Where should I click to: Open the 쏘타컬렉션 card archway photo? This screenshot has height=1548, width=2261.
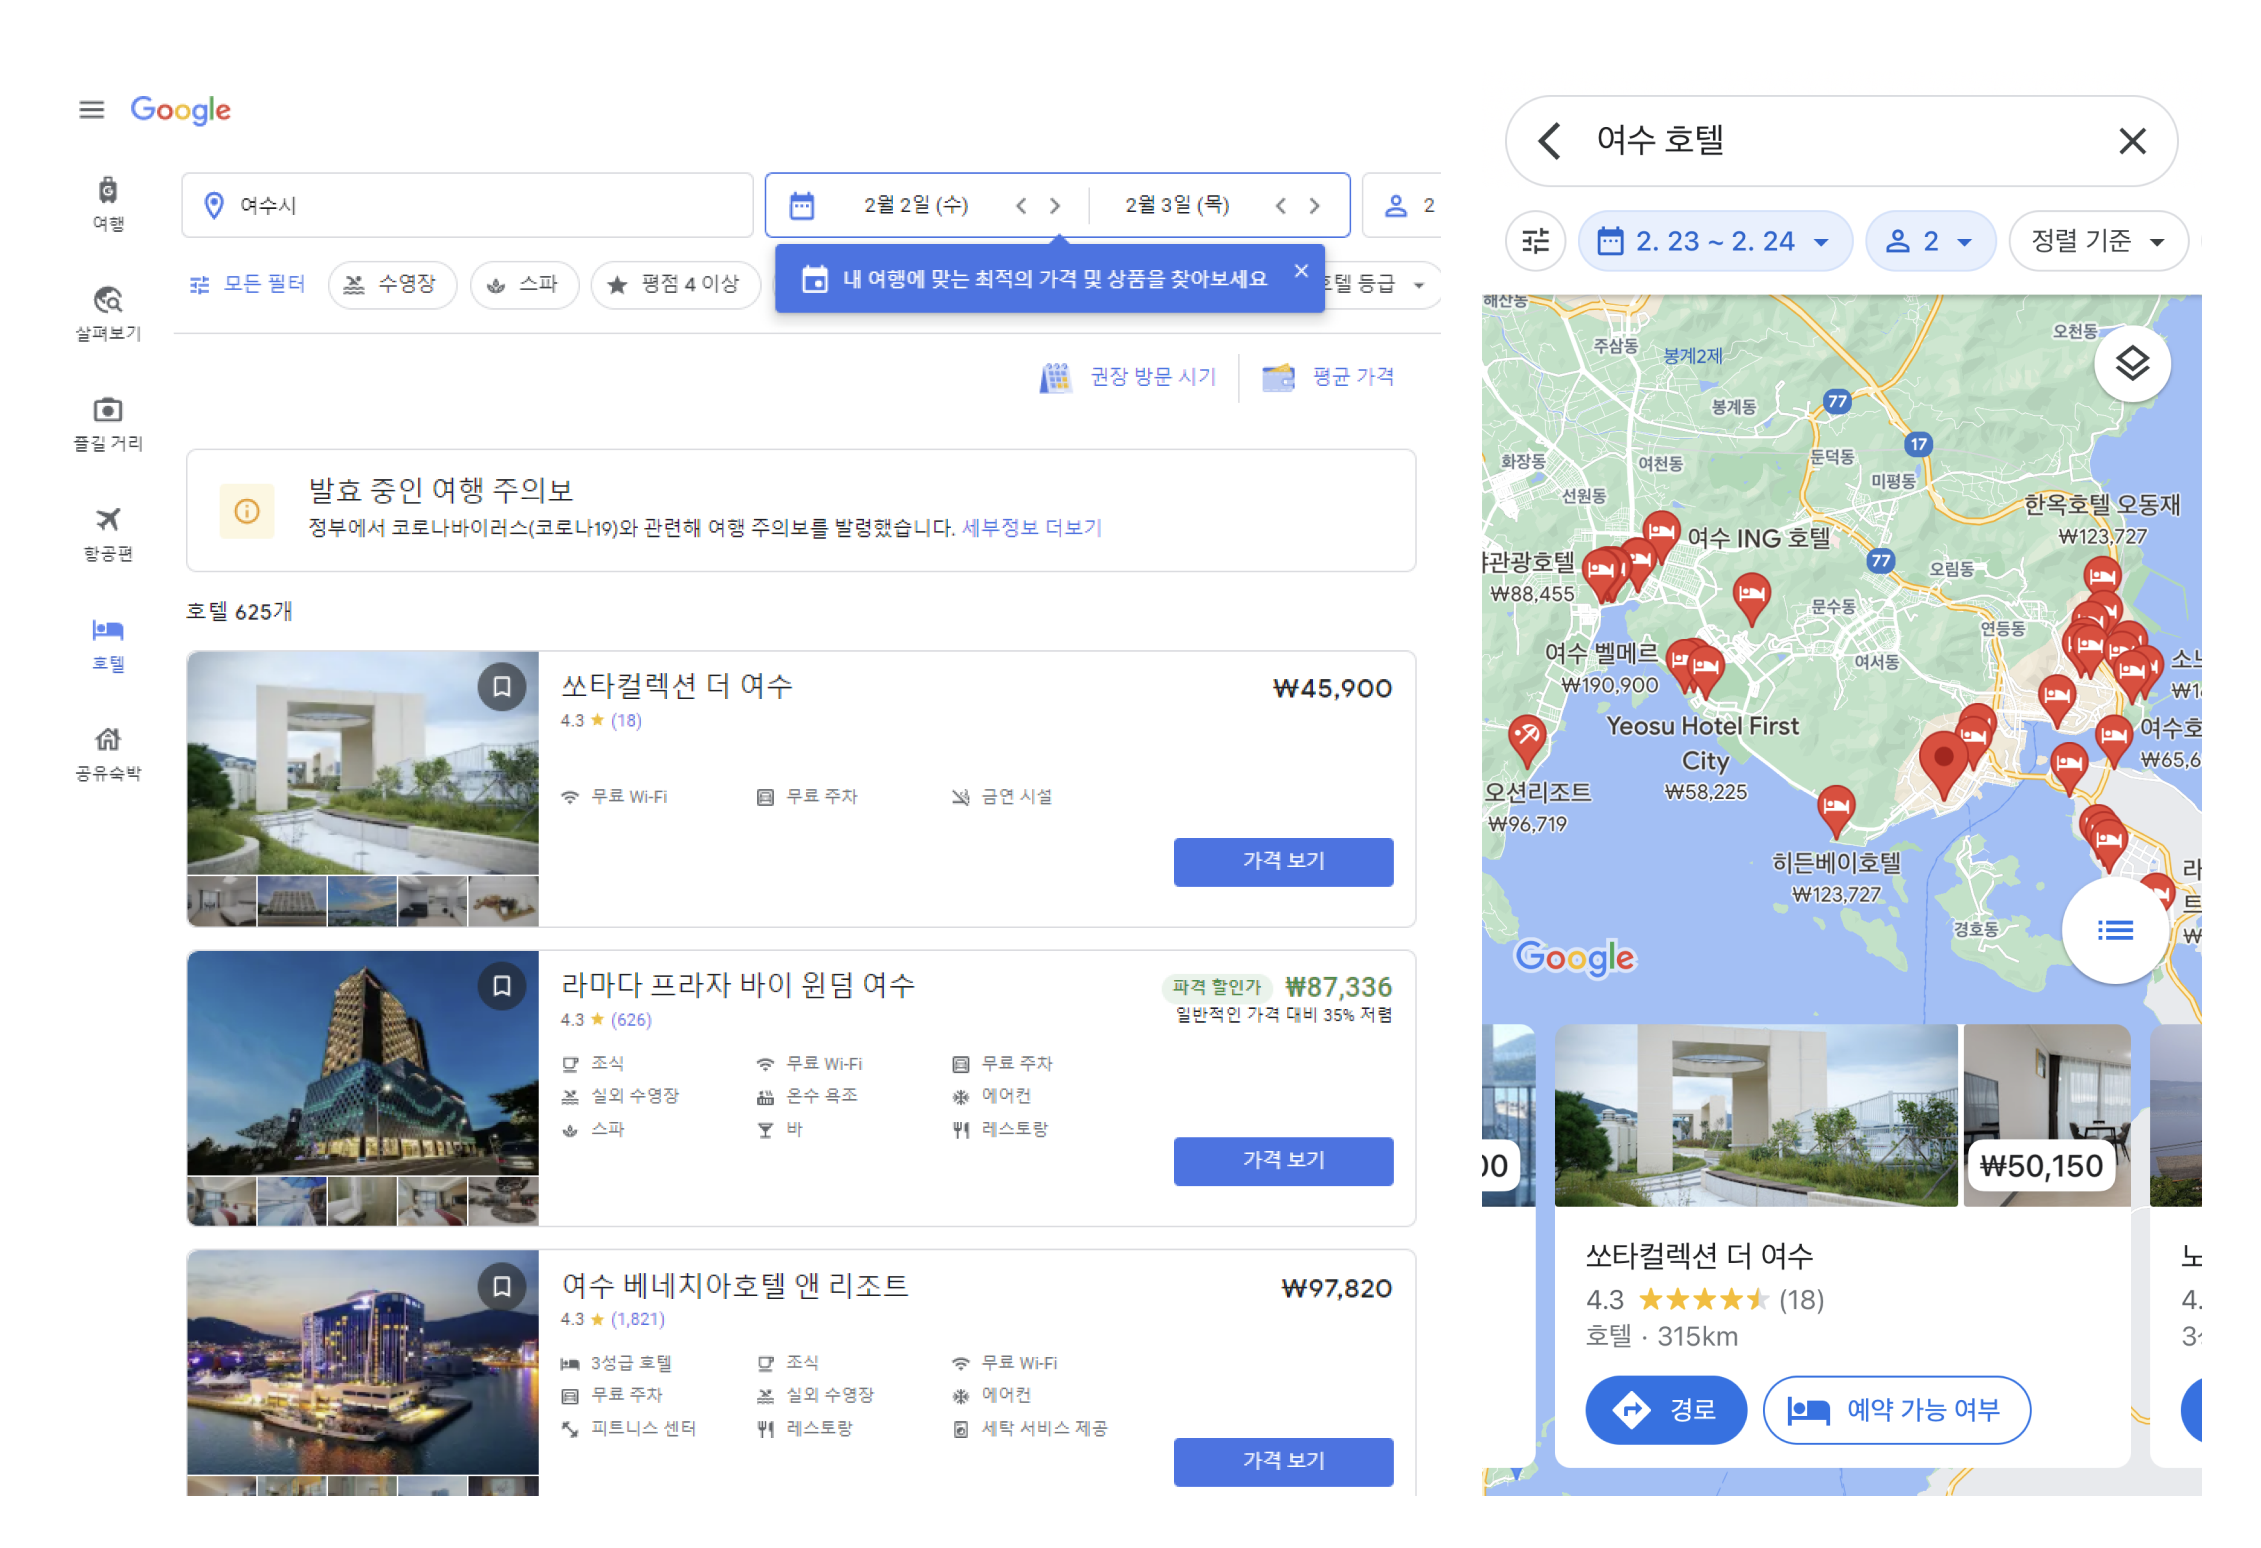[1756, 1115]
